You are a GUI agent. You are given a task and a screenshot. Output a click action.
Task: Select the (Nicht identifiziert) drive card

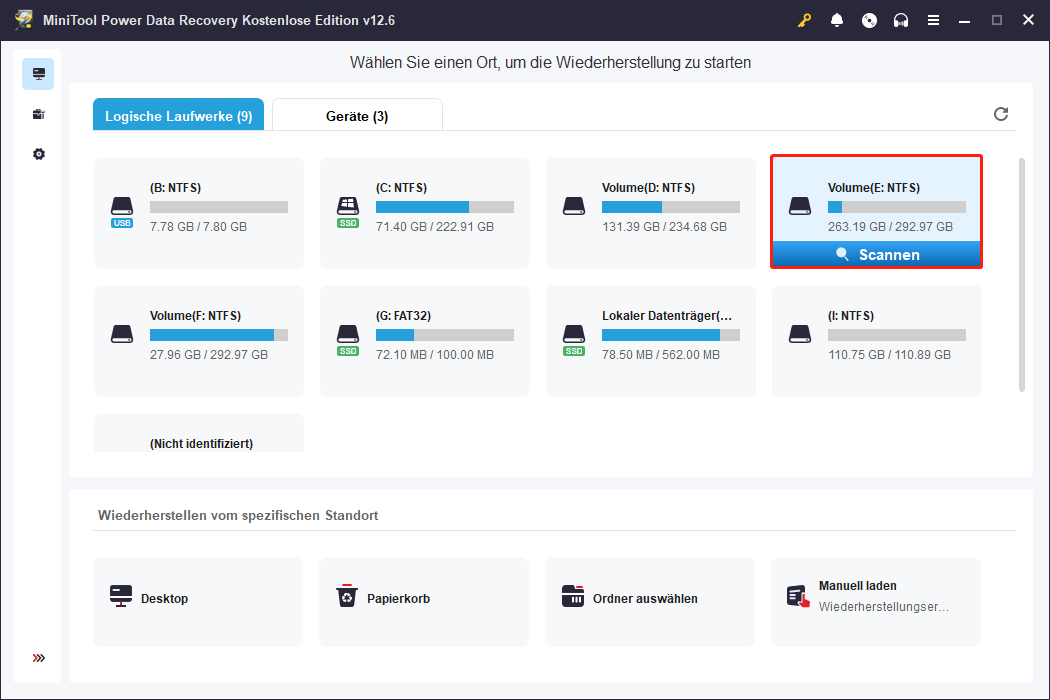click(199, 433)
